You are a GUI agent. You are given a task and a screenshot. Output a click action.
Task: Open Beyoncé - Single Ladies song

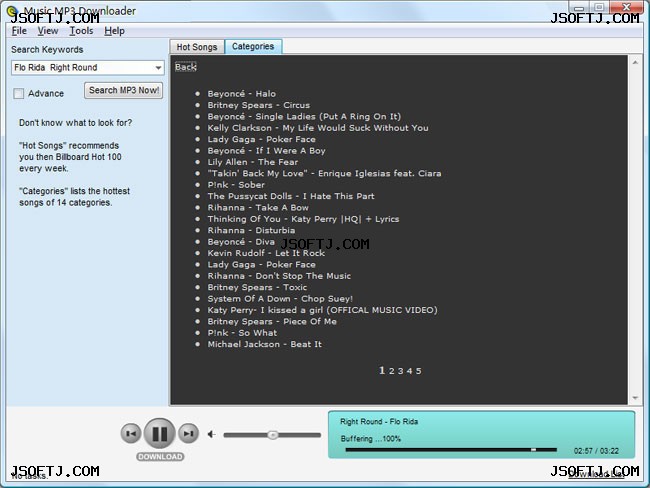tap(304, 117)
